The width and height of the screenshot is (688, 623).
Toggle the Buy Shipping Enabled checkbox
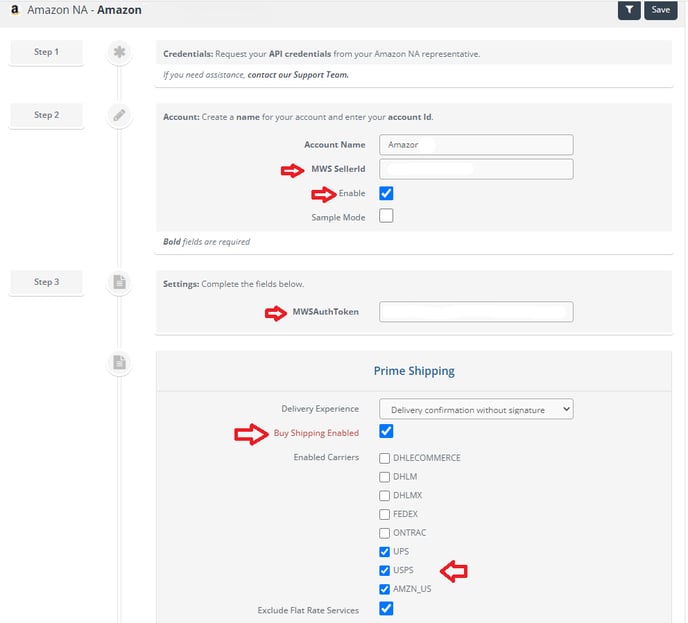click(x=386, y=431)
